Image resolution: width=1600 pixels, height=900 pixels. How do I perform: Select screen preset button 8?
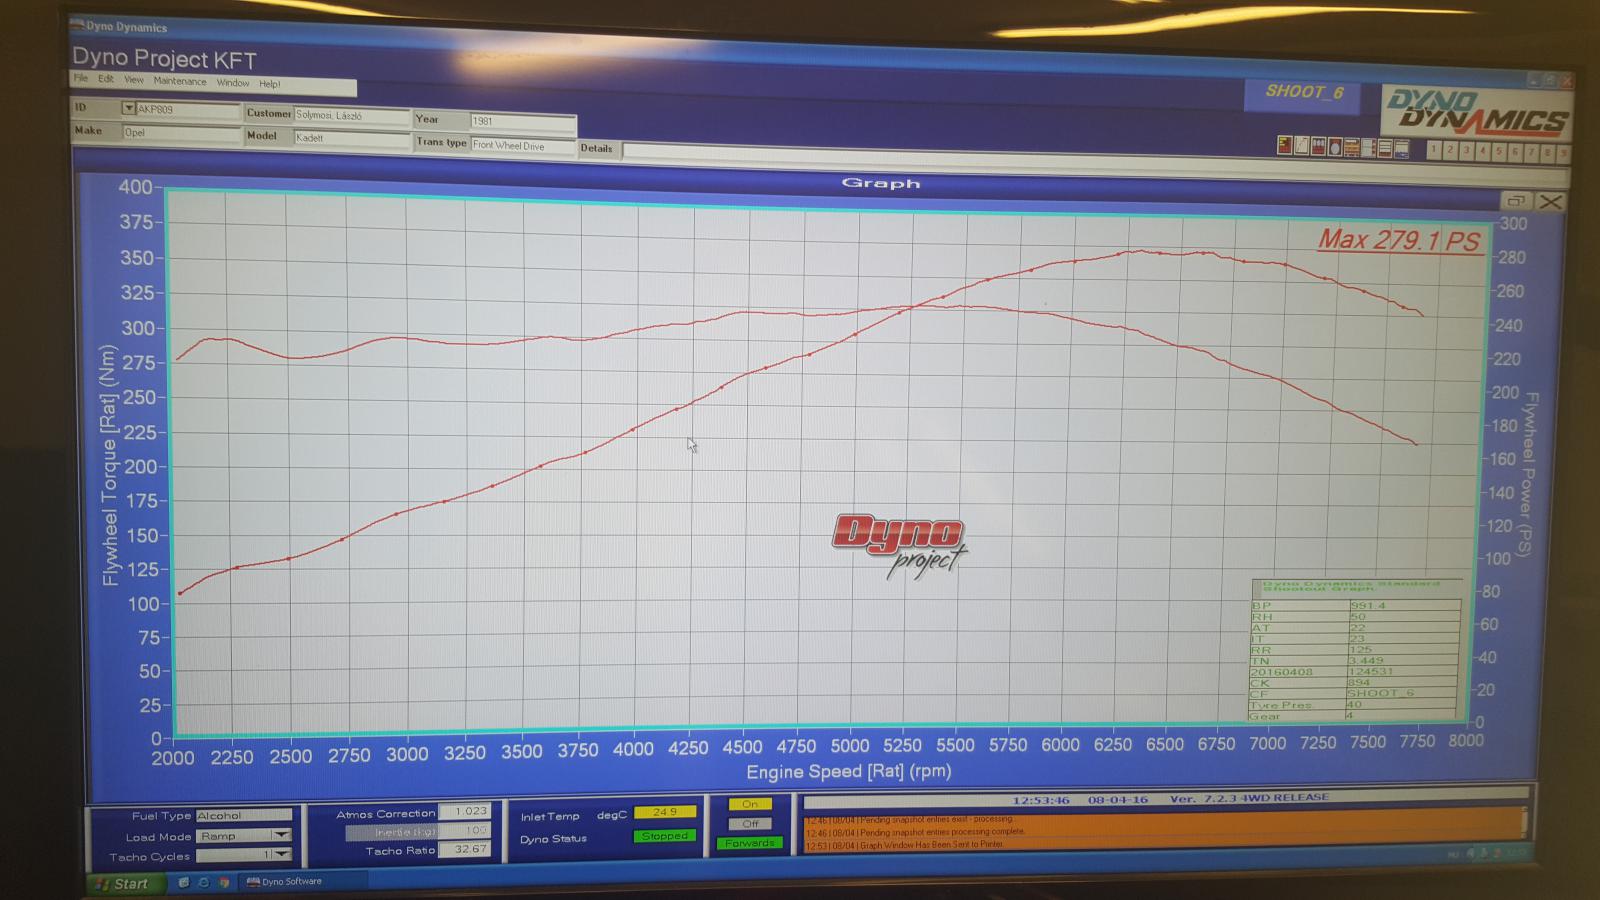pyautogui.click(x=1546, y=153)
